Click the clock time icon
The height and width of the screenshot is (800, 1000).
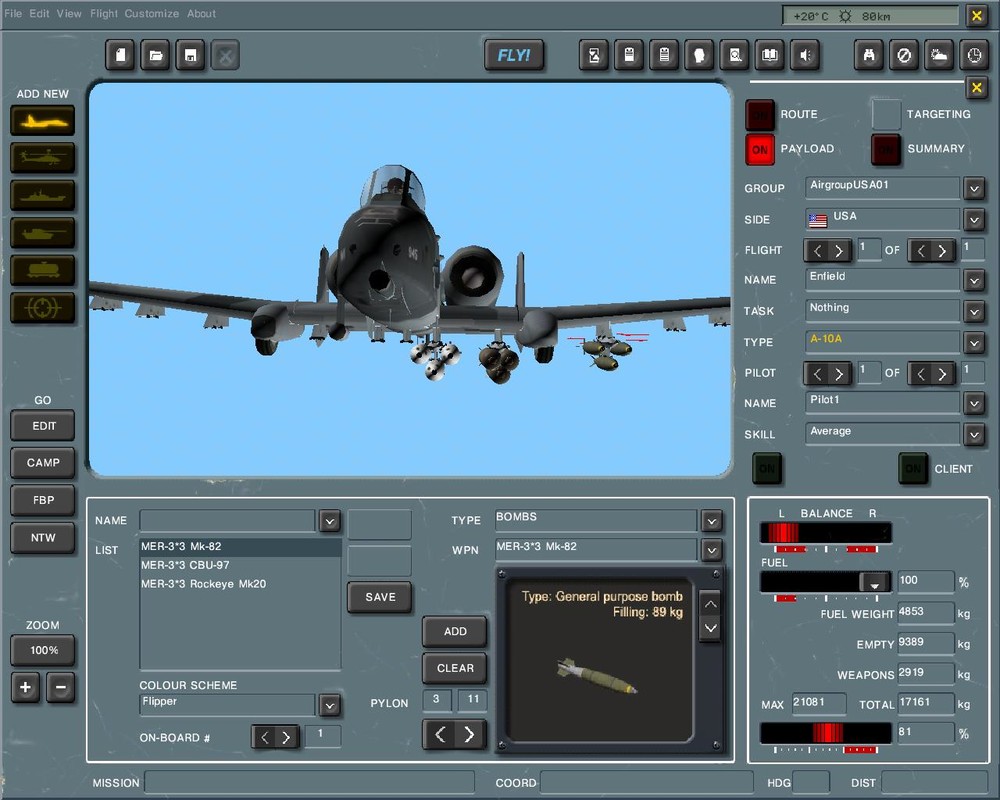coord(974,56)
